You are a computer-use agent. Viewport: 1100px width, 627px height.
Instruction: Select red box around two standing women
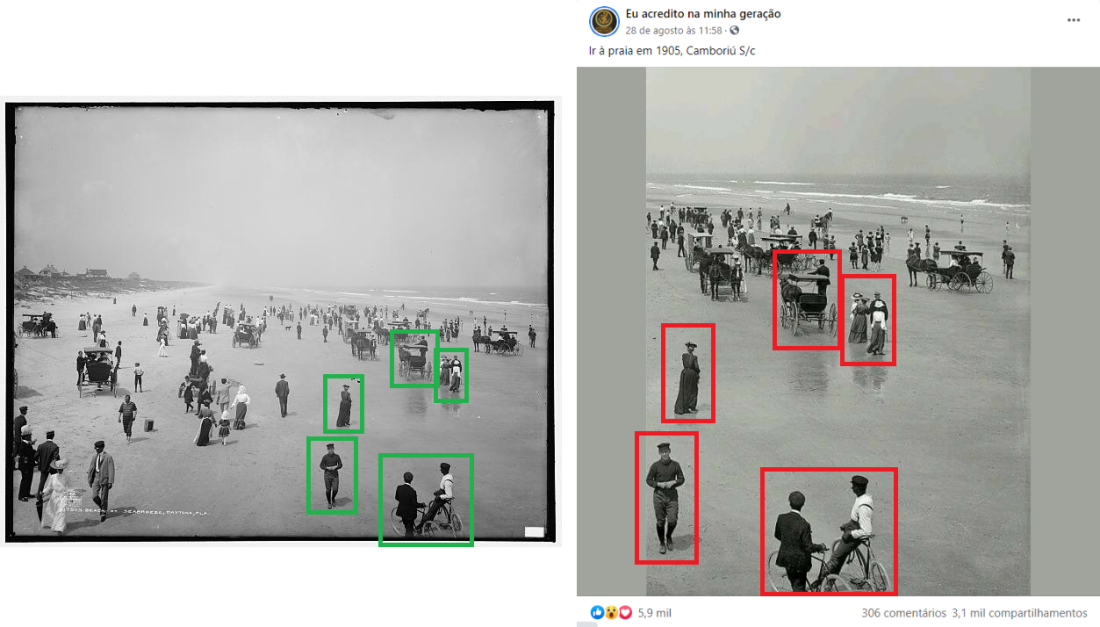pyautogui.click(x=868, y=320)
